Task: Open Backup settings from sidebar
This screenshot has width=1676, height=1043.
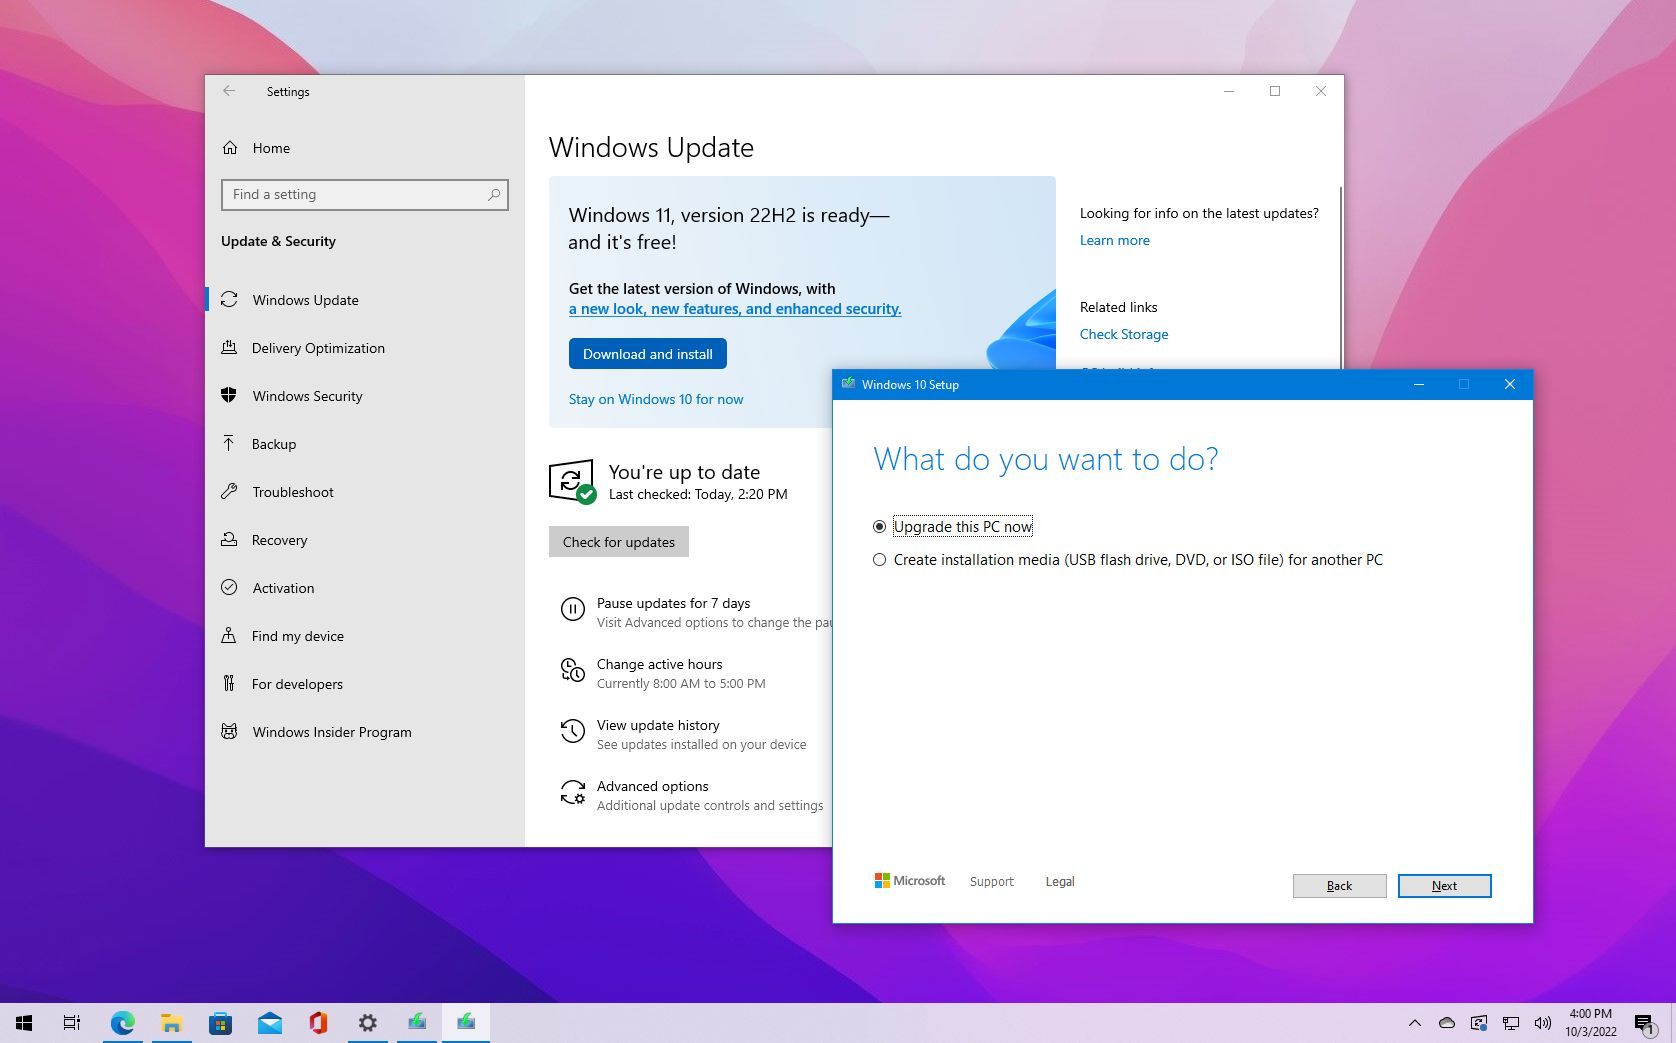Action: click(x=274, y=444)
